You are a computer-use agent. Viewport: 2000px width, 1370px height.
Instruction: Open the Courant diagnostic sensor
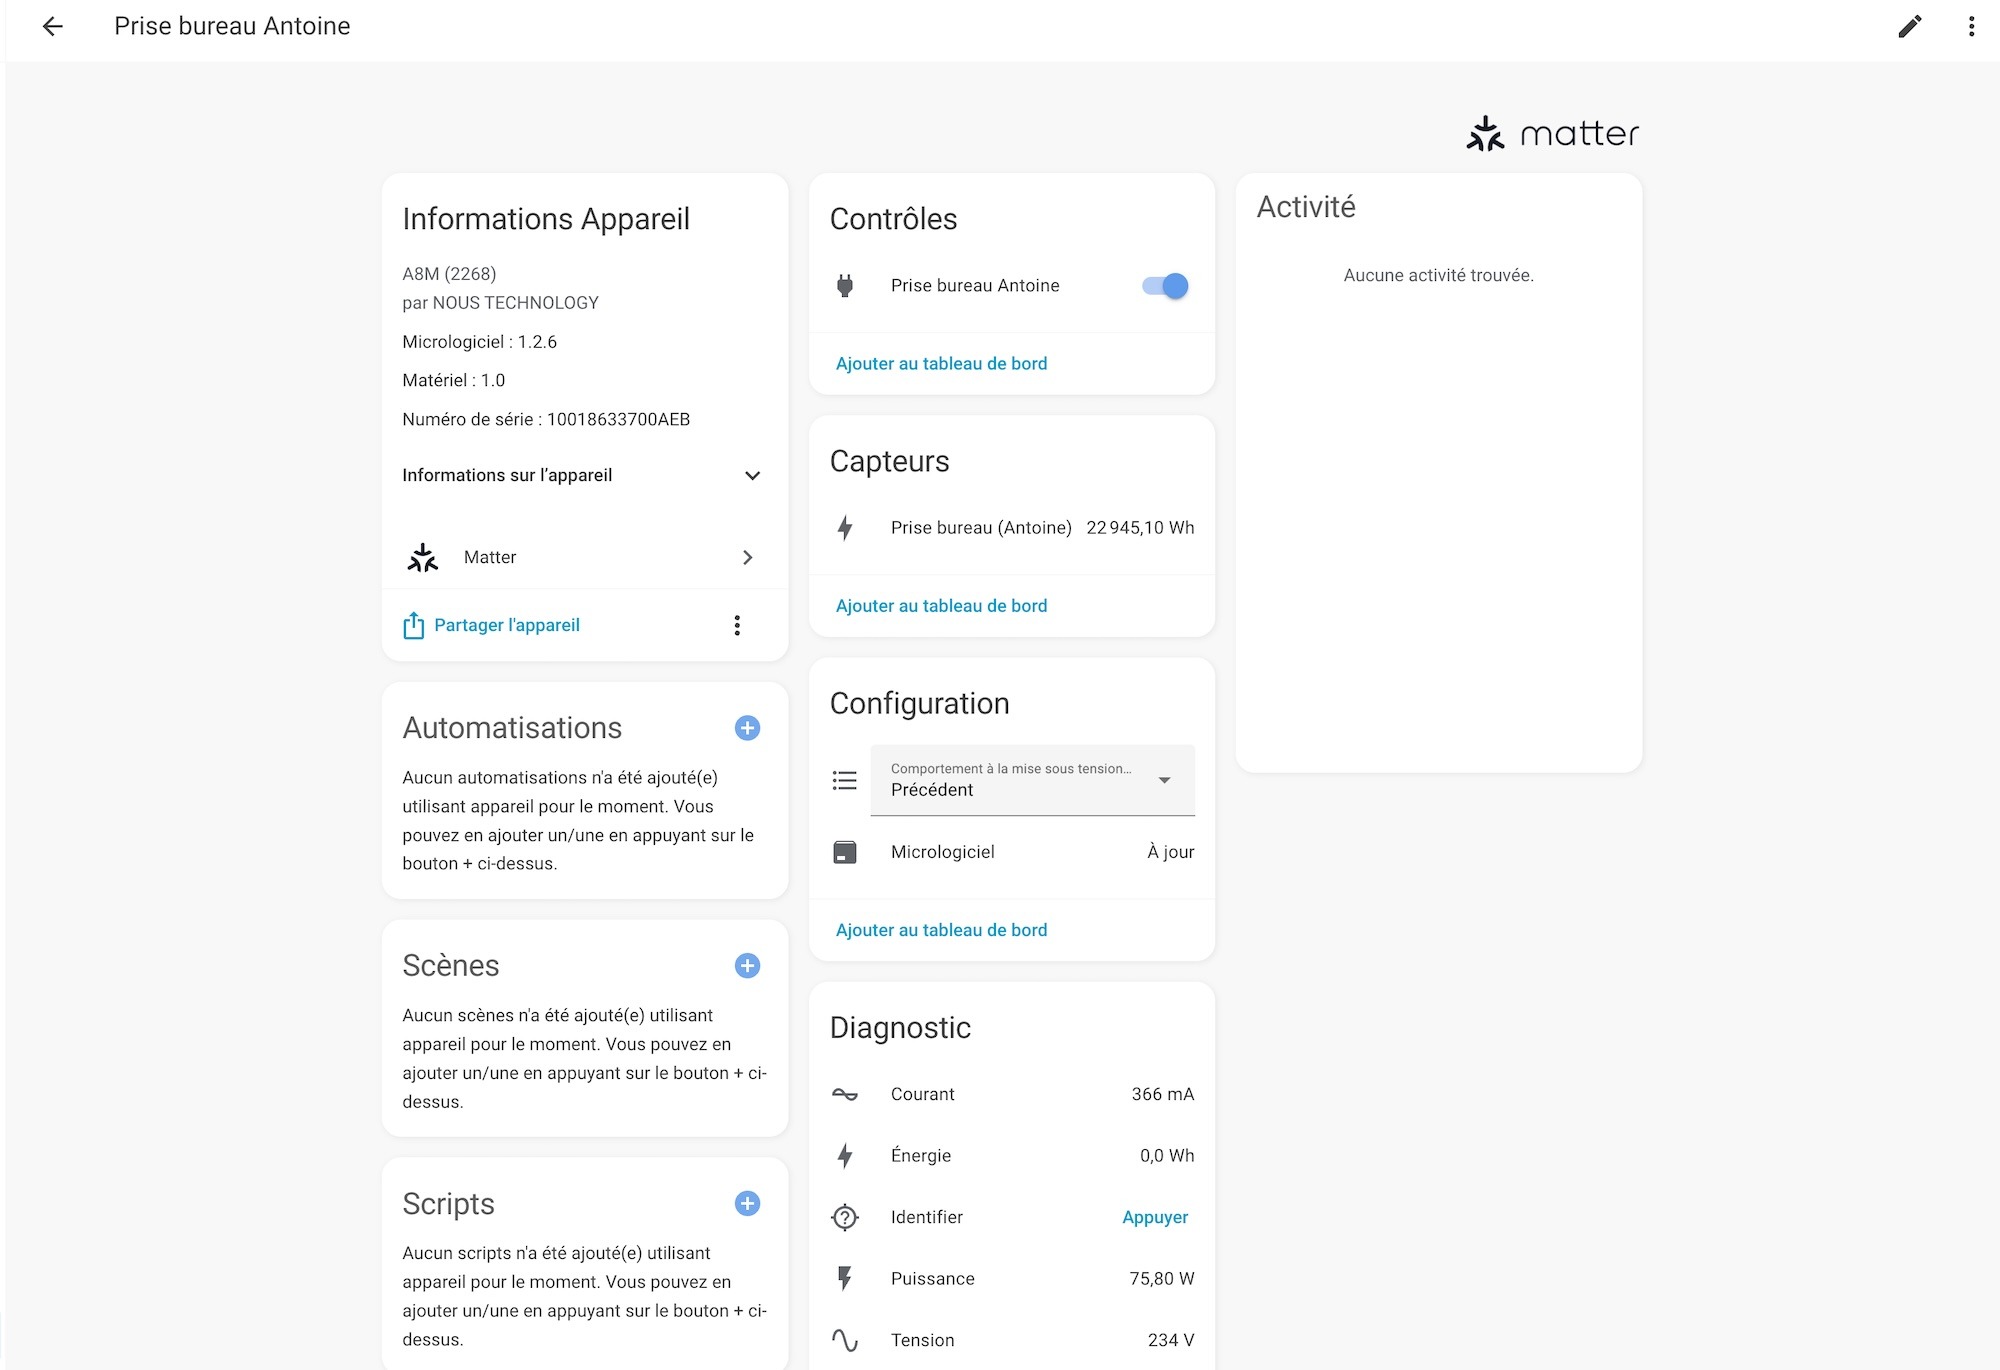[x=1012, y=1095]
